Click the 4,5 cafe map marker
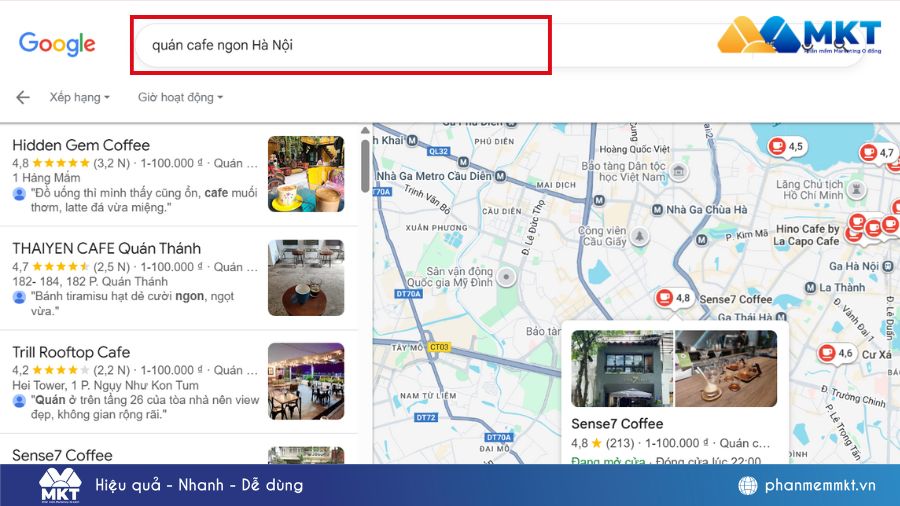The width and height of the screenshot is (900, 506). coord(777,147)
